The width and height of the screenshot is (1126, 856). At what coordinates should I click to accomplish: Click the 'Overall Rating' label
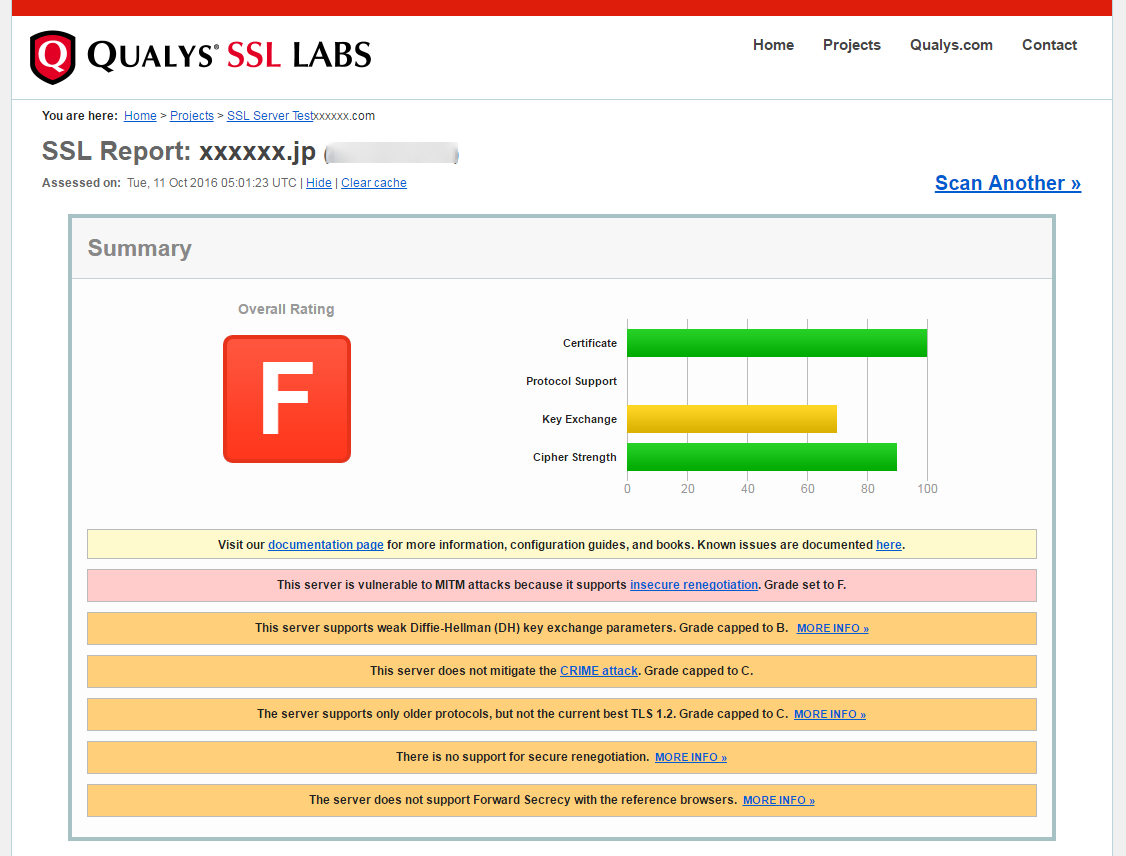pos(286,310)
